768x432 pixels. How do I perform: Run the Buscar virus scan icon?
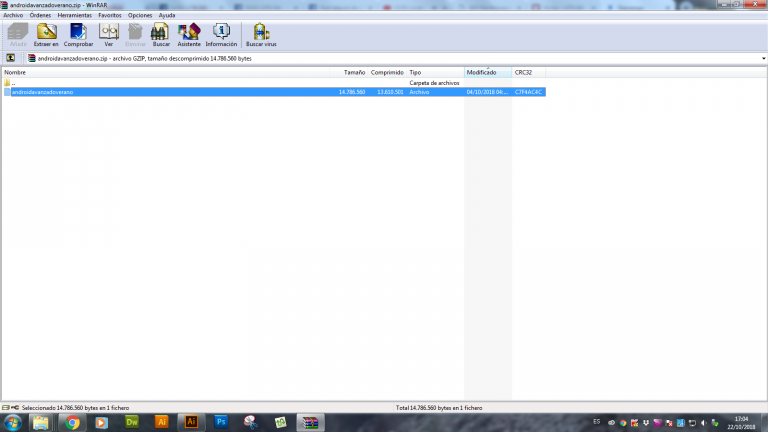[261, 35]
